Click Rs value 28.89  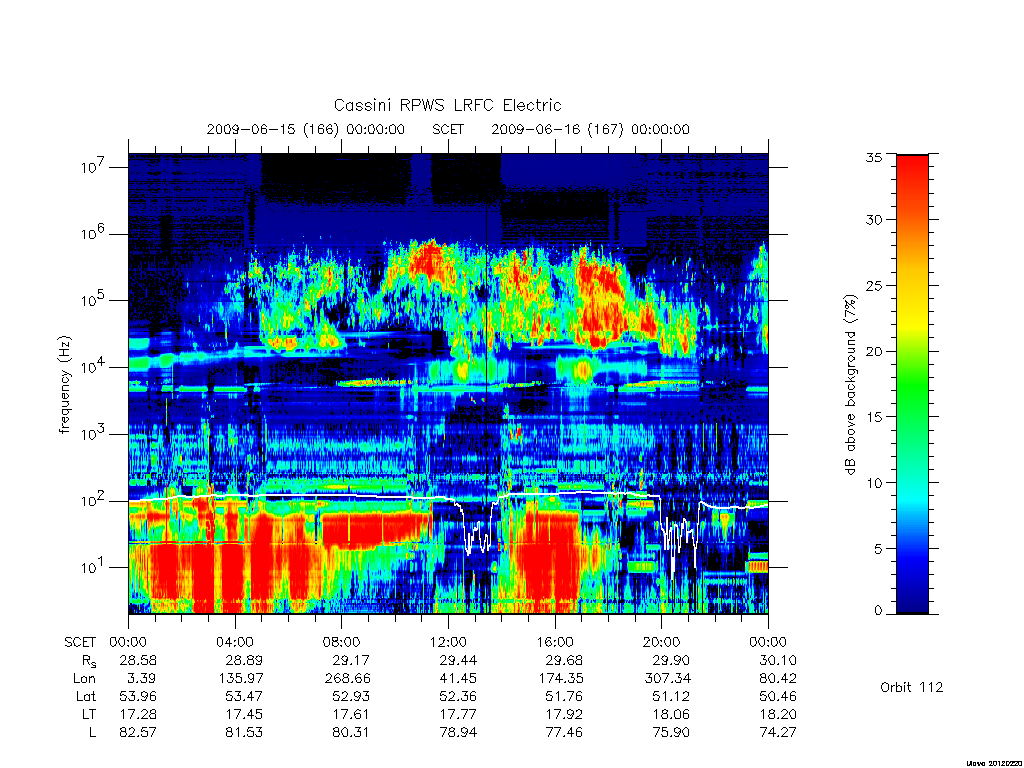(244, 661)
